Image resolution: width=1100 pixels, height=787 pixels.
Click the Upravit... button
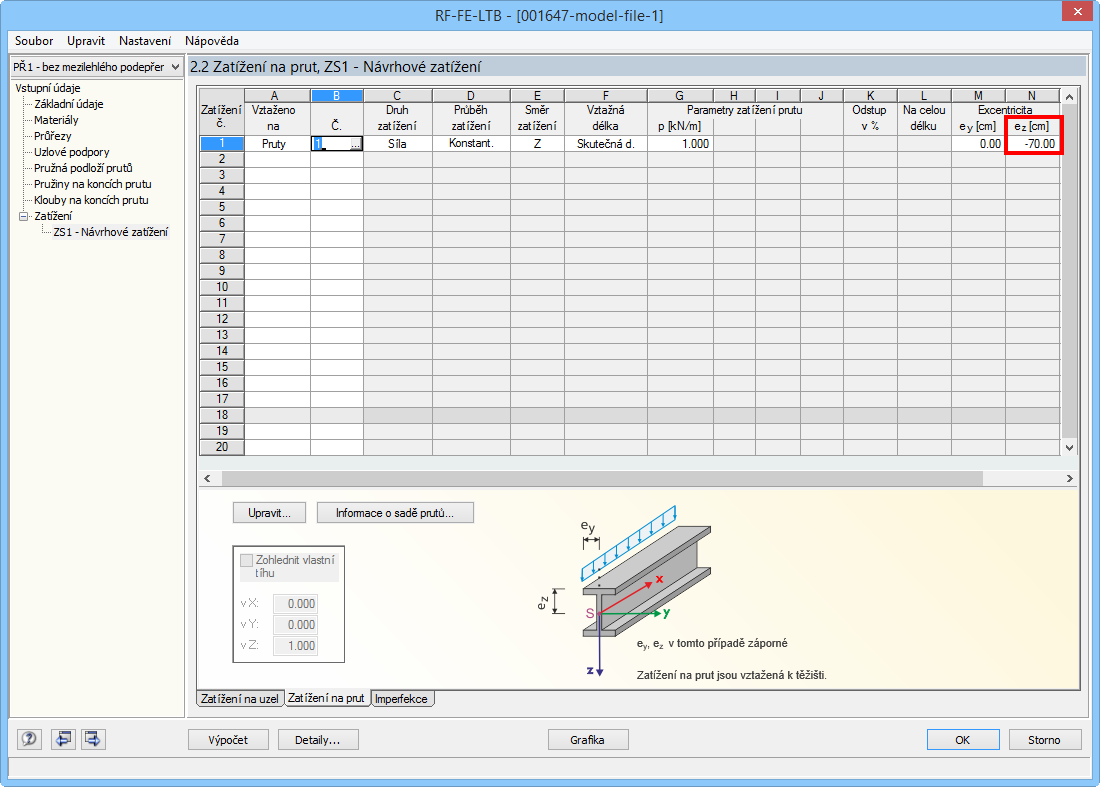(269, 513)
